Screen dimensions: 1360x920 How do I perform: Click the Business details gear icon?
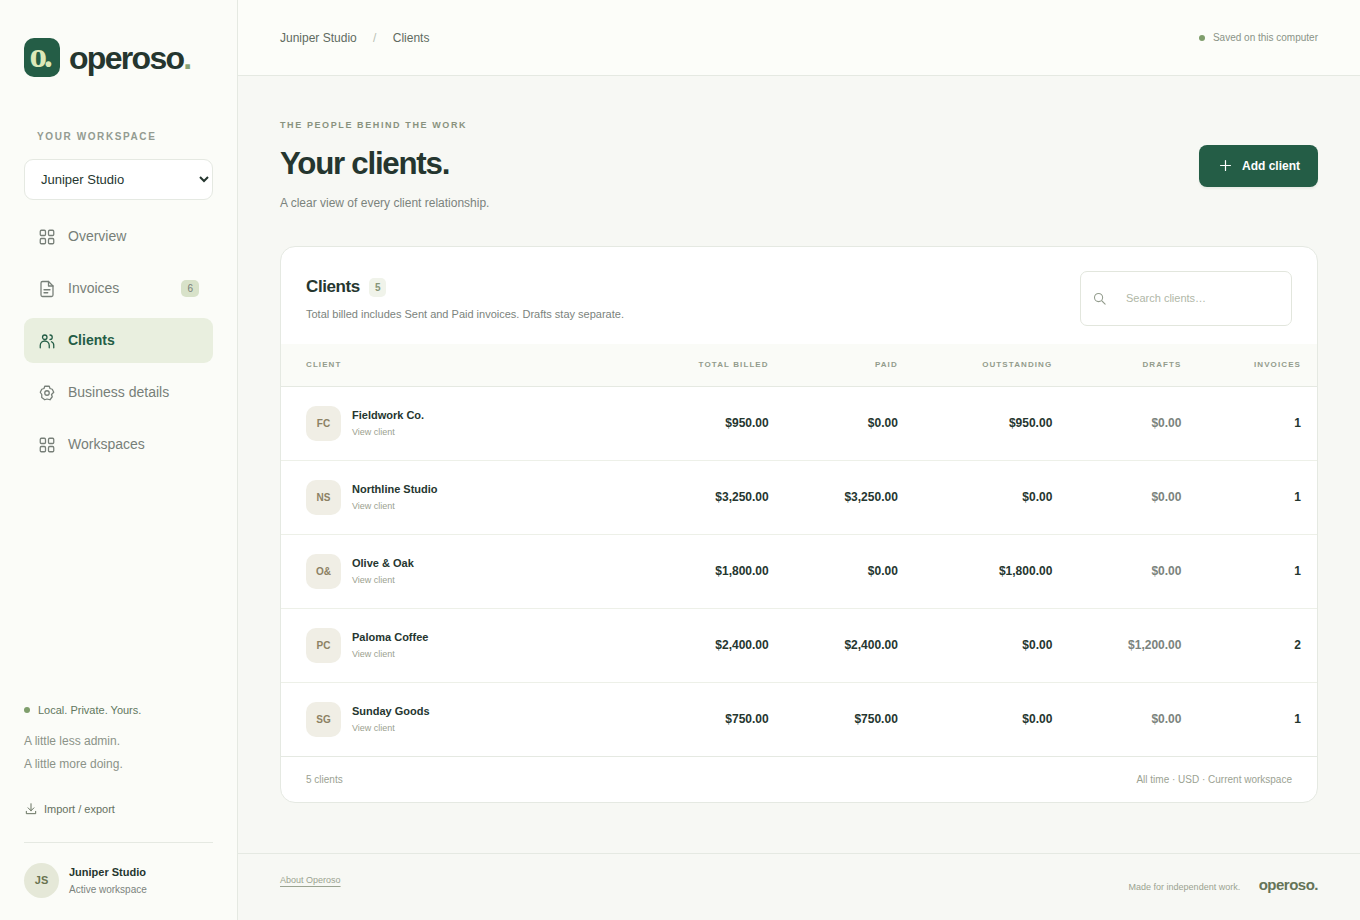click(47, 393)
